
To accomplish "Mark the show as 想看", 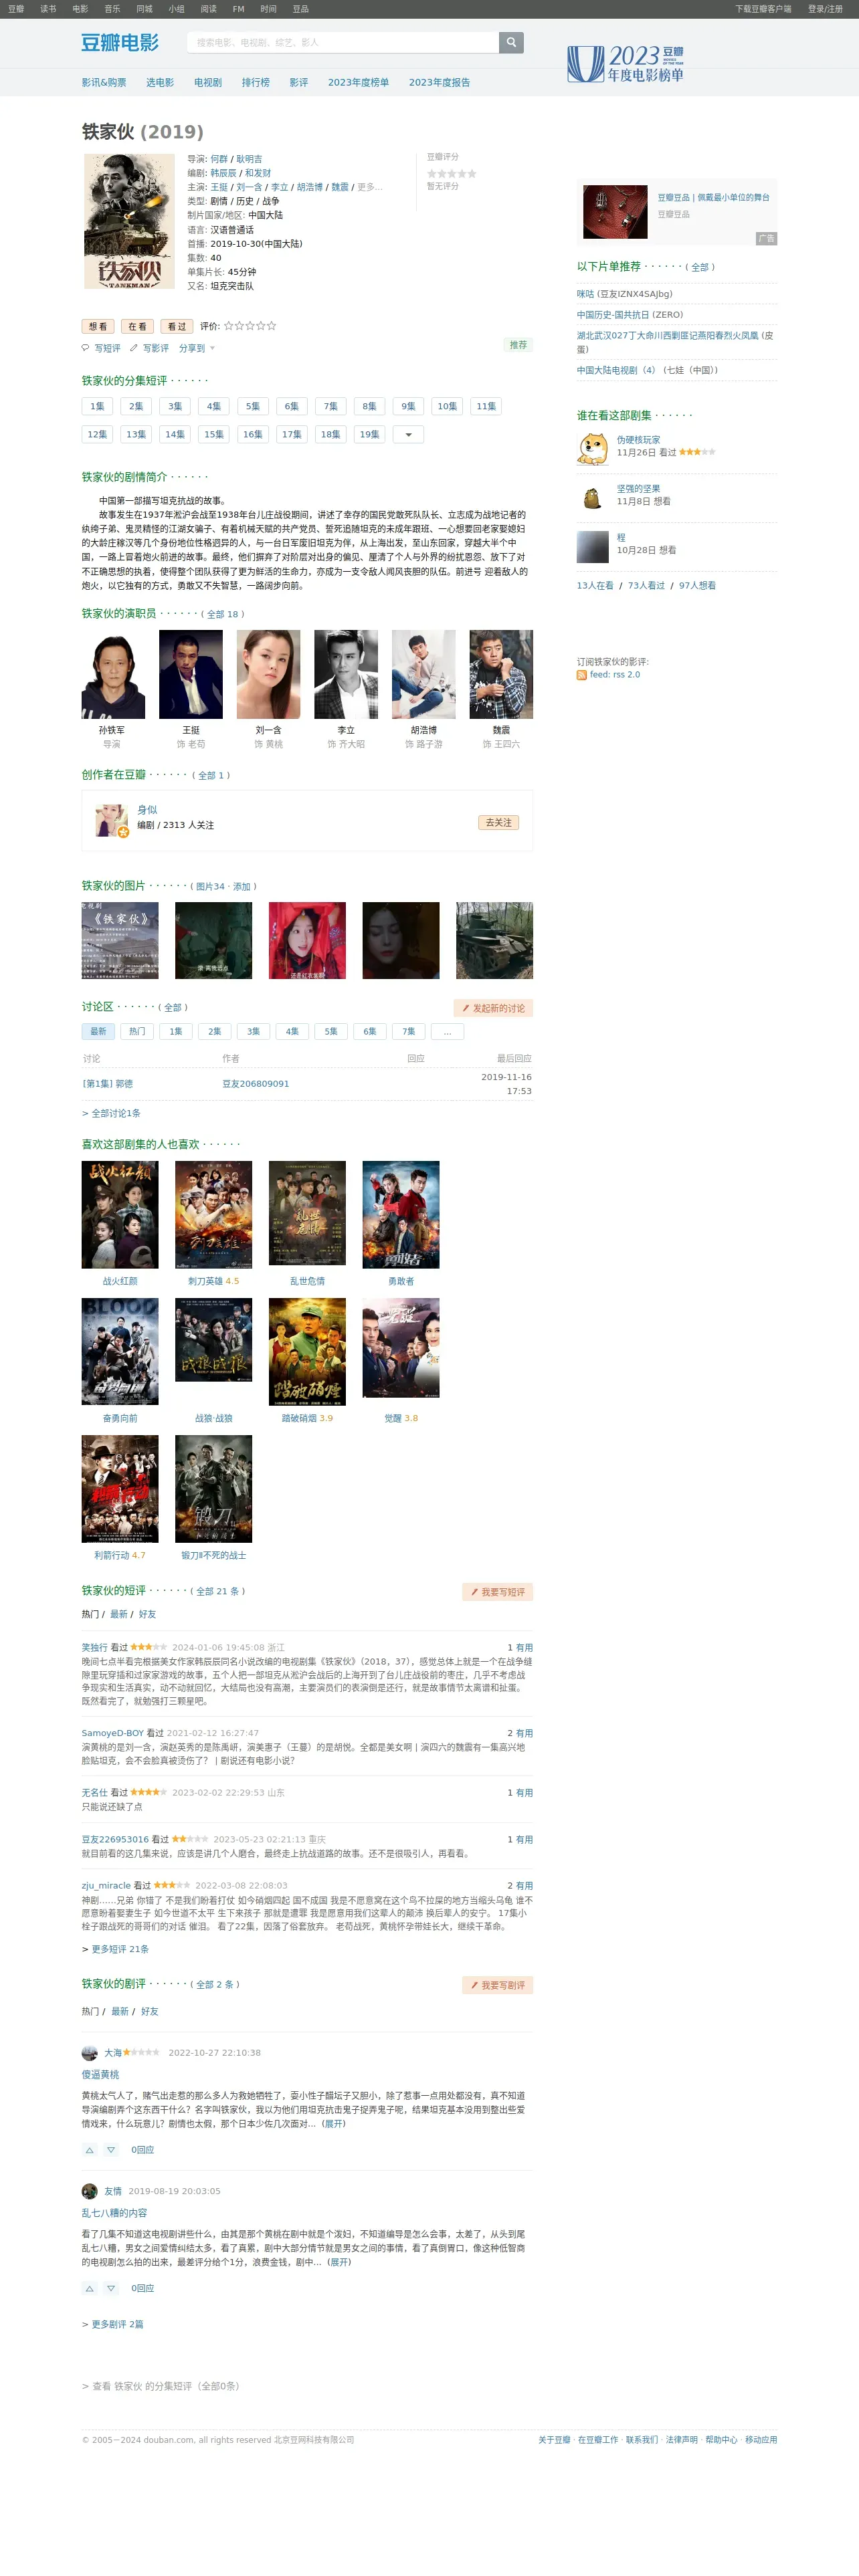I will pos(98,326).
